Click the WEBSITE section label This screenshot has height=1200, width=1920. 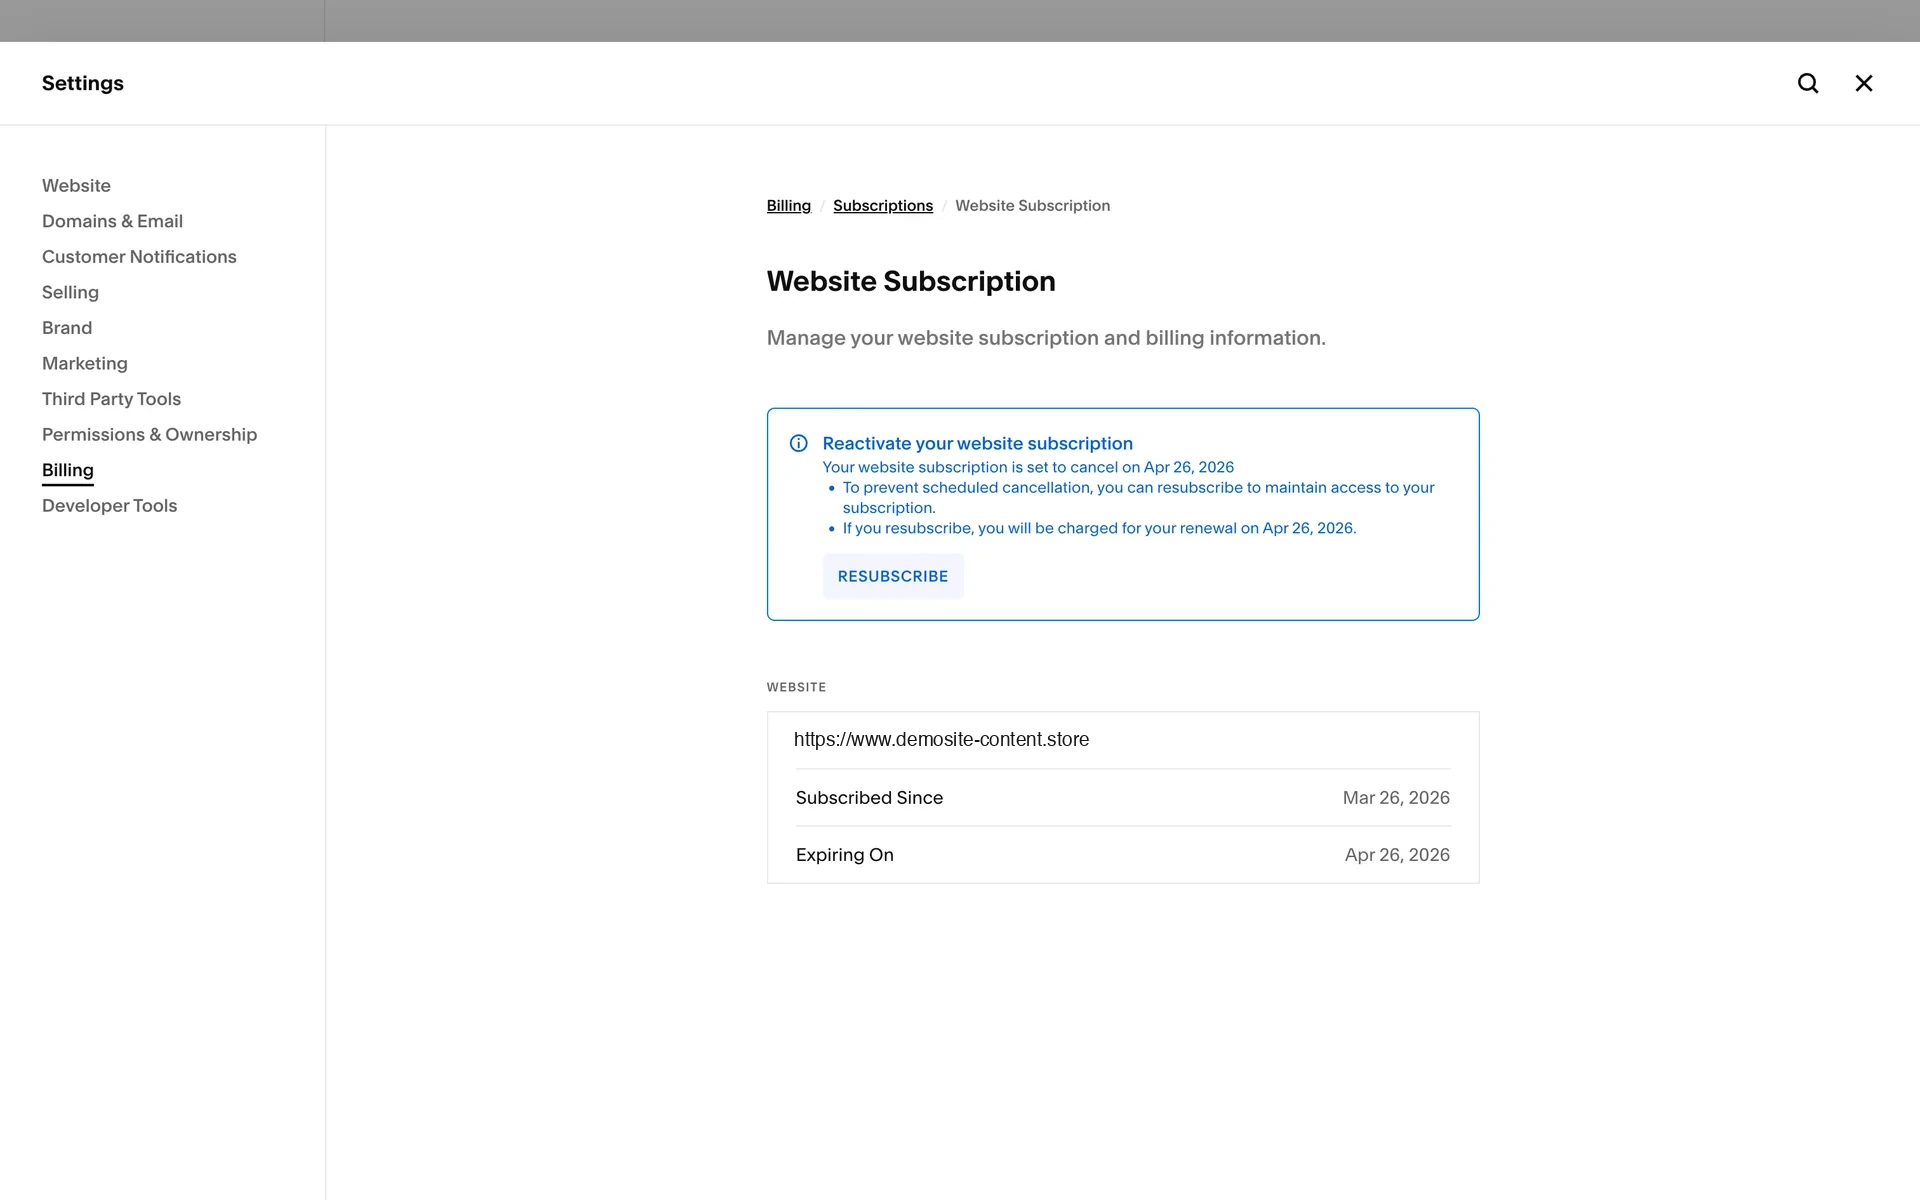(x=796, y=687)
